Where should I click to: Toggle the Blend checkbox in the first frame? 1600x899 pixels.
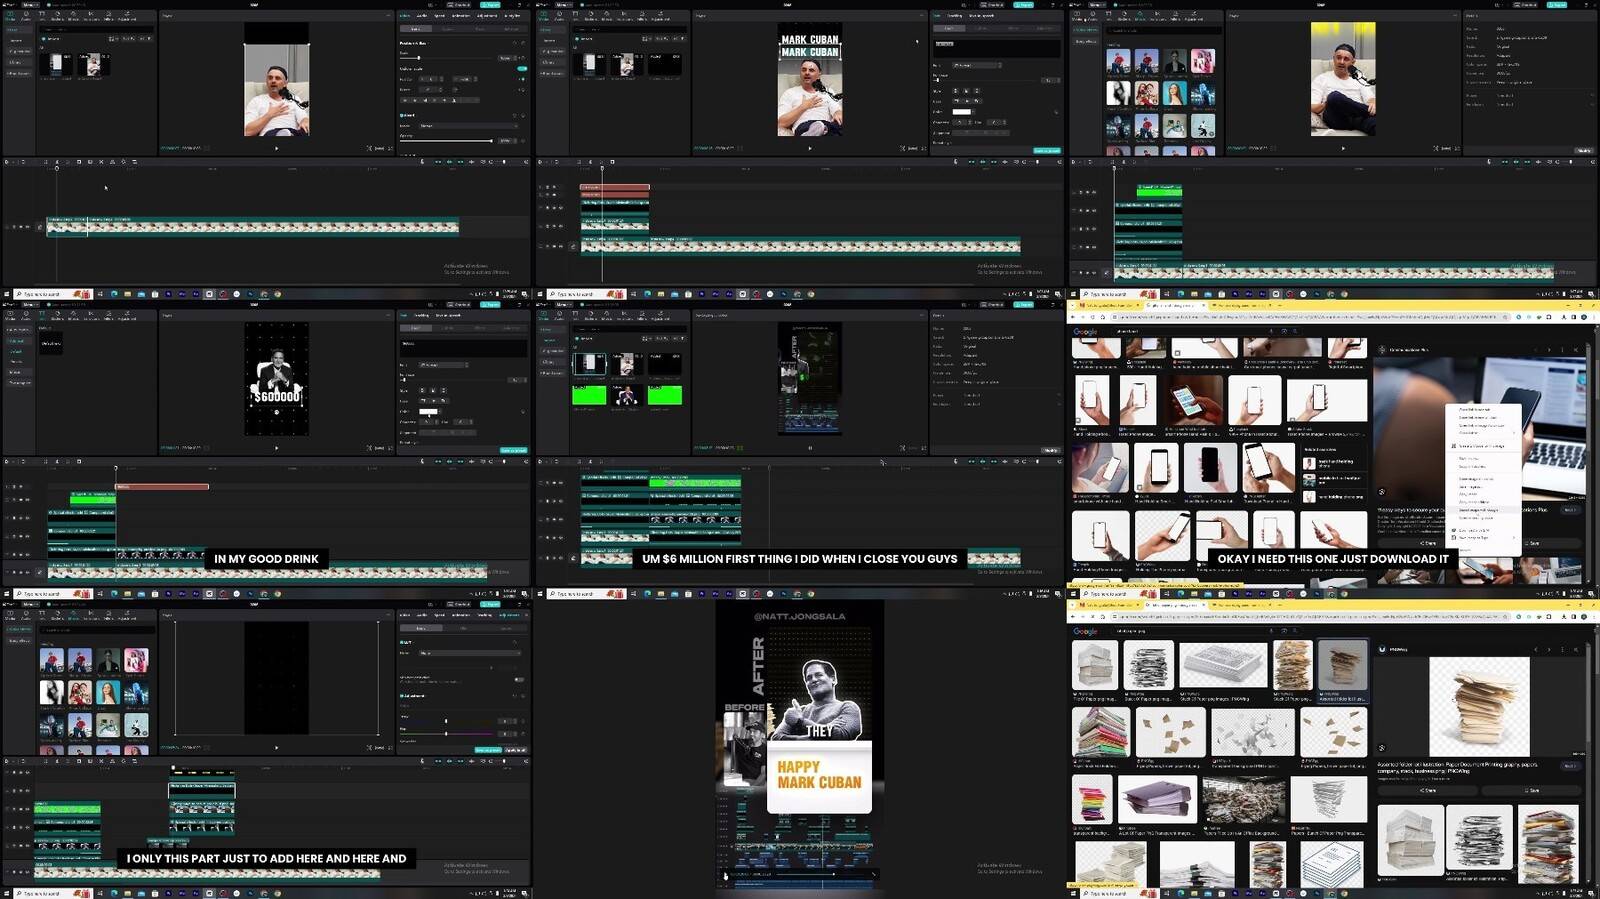pos(402,115)
